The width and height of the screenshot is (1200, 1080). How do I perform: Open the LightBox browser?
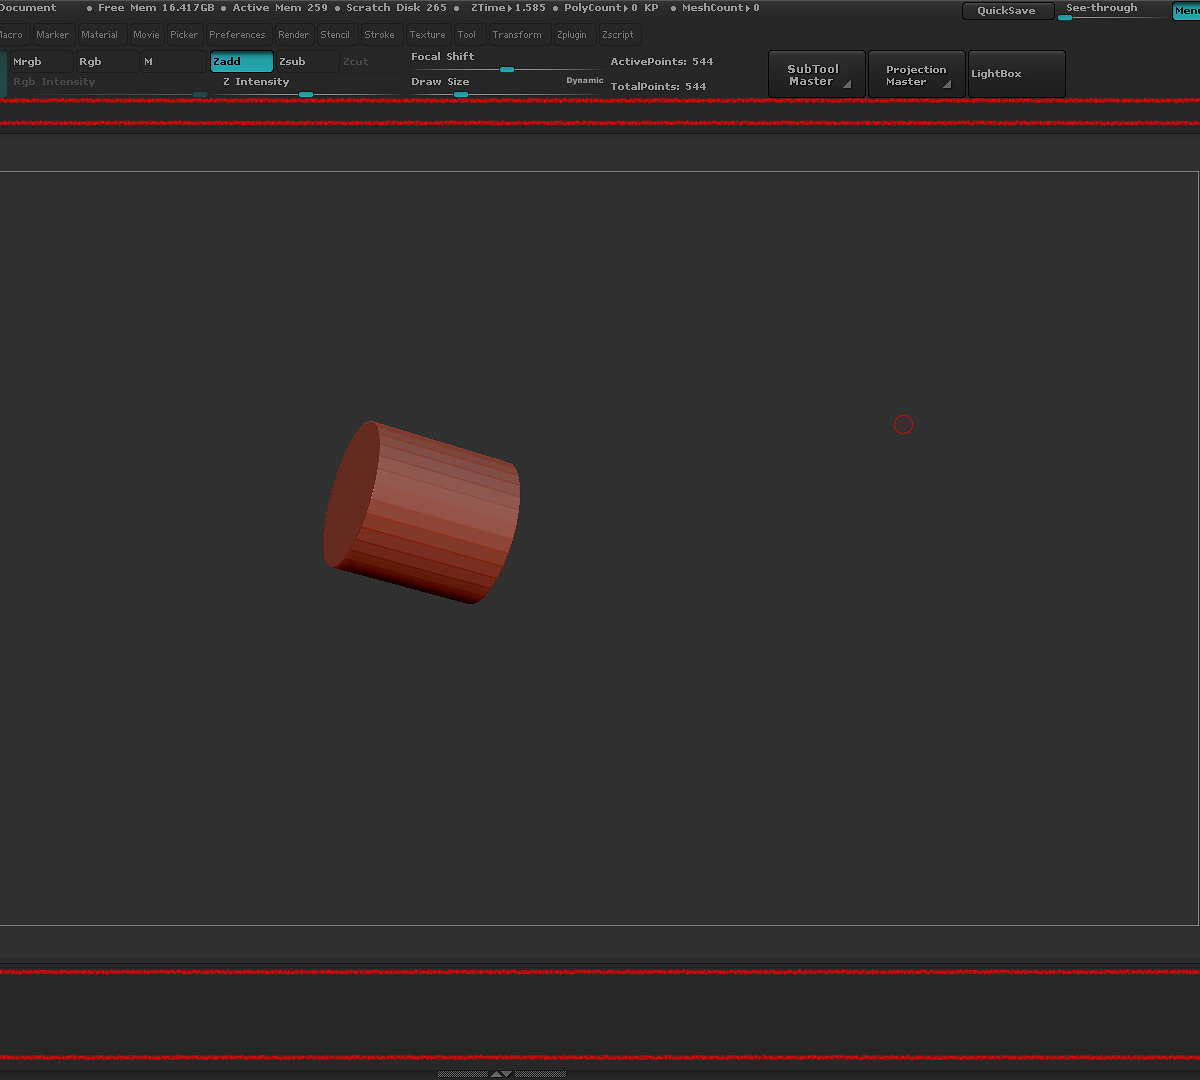1016,74
